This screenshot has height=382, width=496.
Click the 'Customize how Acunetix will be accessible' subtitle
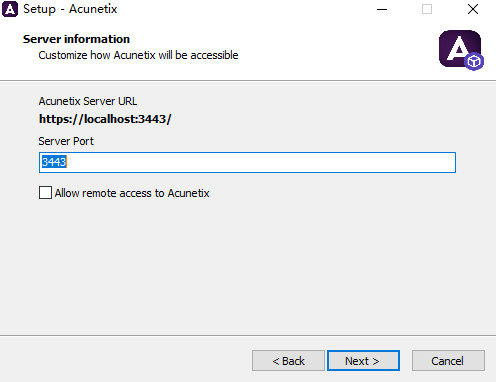pyautogui.click(x=138, y=55)
